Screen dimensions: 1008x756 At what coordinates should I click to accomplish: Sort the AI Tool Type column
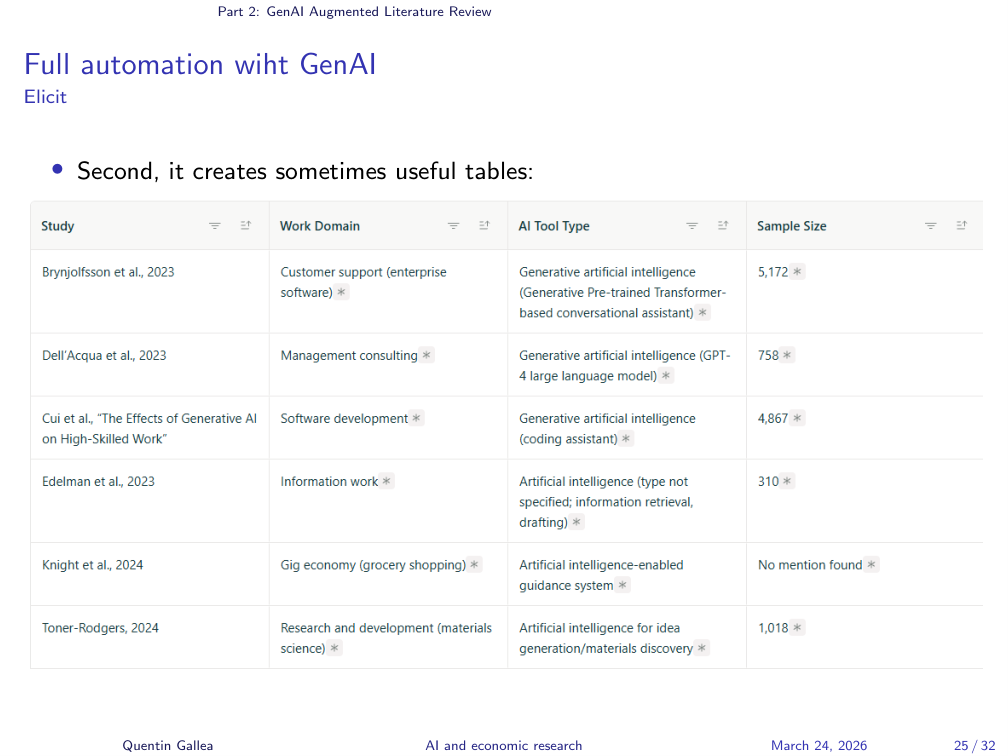(x=723, y=226)
